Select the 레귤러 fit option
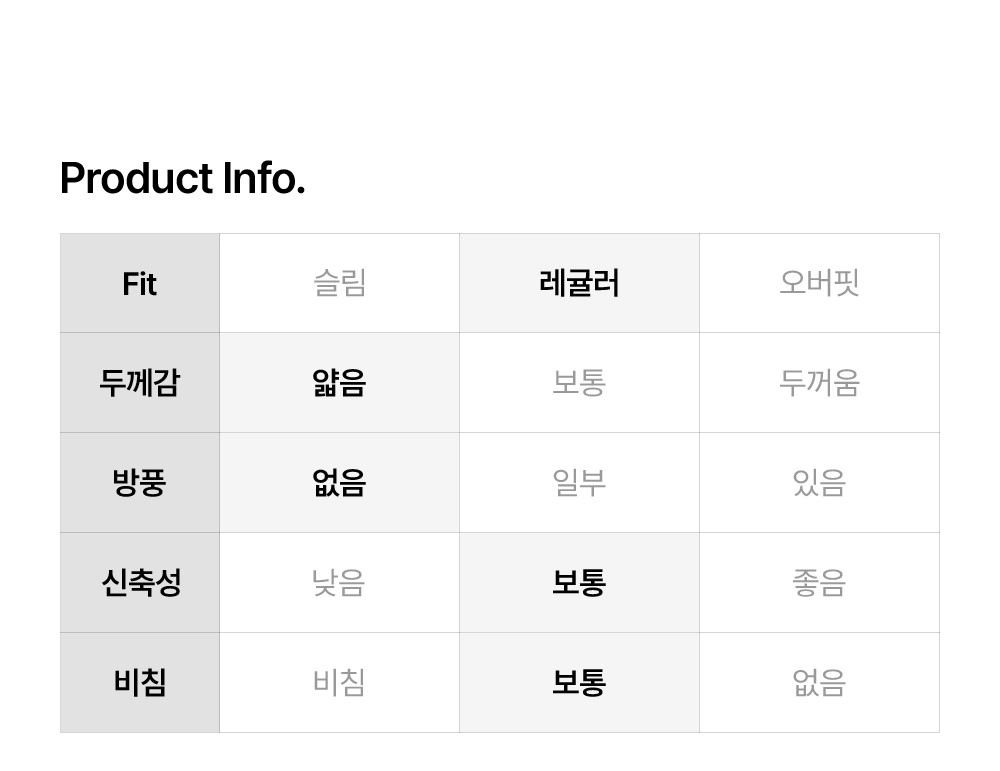This screenshot has width=1000, height=771. point(579,284)
